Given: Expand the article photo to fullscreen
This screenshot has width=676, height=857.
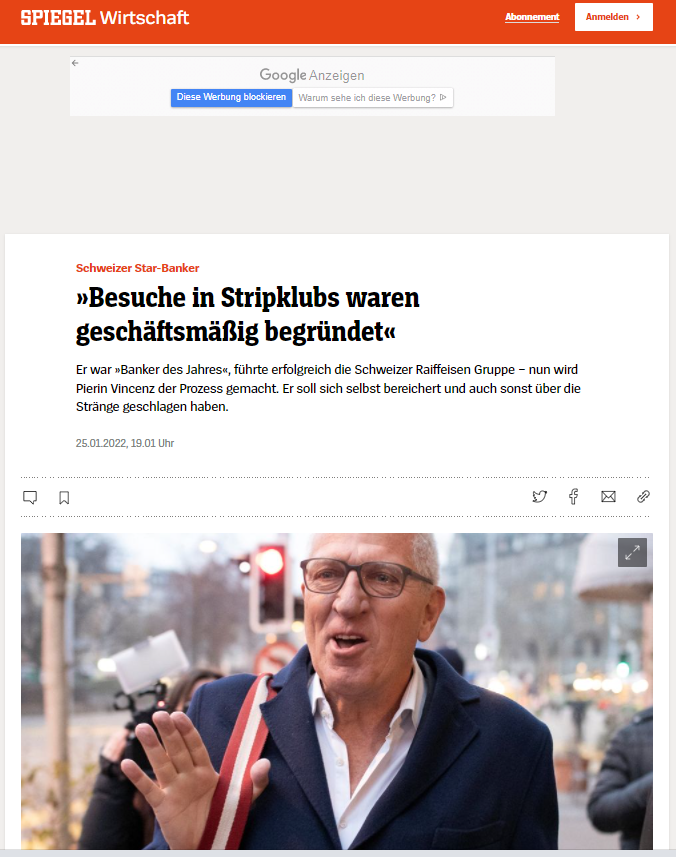Looking at the screenshot, I should click(632, 553).
